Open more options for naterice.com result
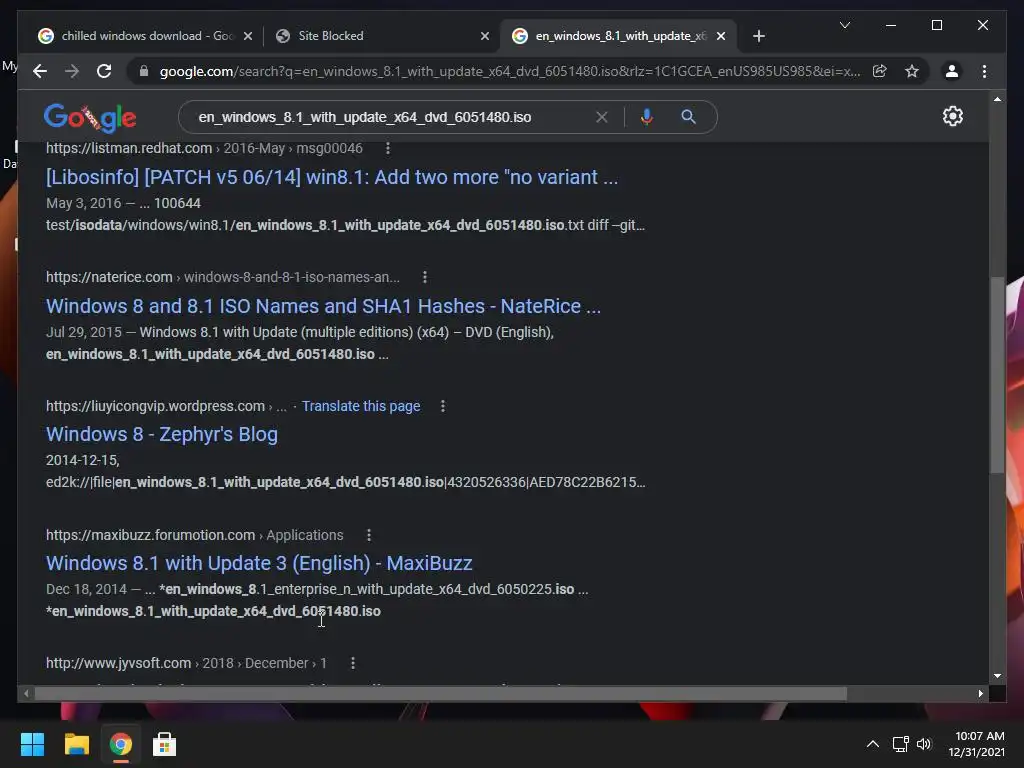The height and width of the screenshot is (768, 1024). click(x=425, y=277)
